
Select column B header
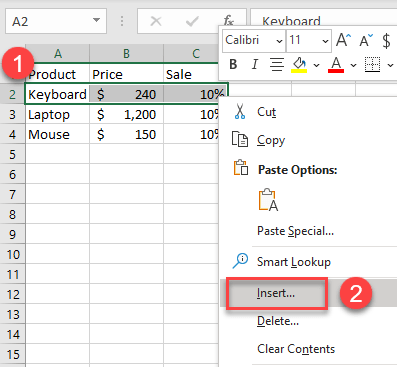[x=126, y=53]
